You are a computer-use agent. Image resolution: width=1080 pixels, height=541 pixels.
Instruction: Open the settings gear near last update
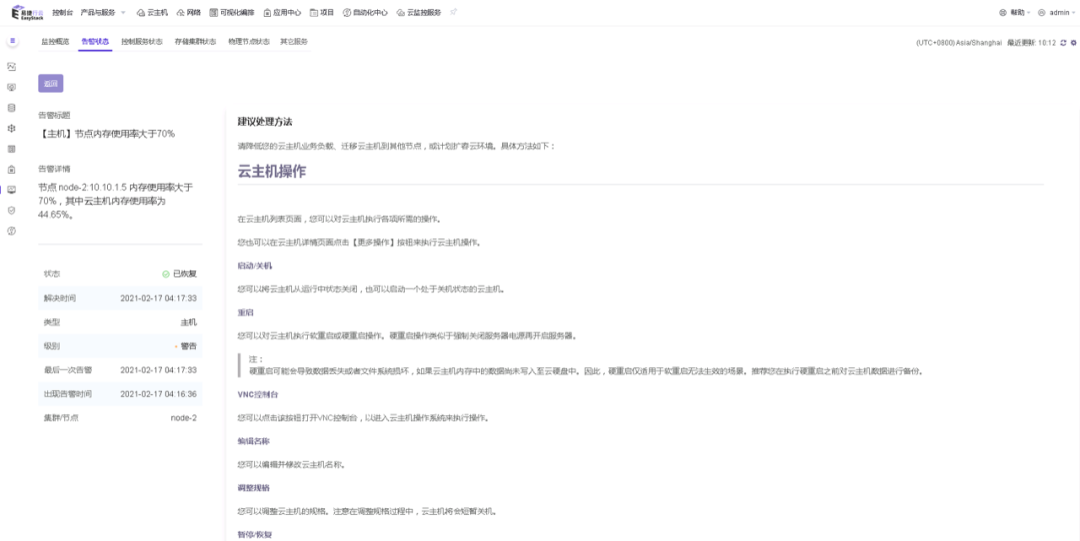1072,43
